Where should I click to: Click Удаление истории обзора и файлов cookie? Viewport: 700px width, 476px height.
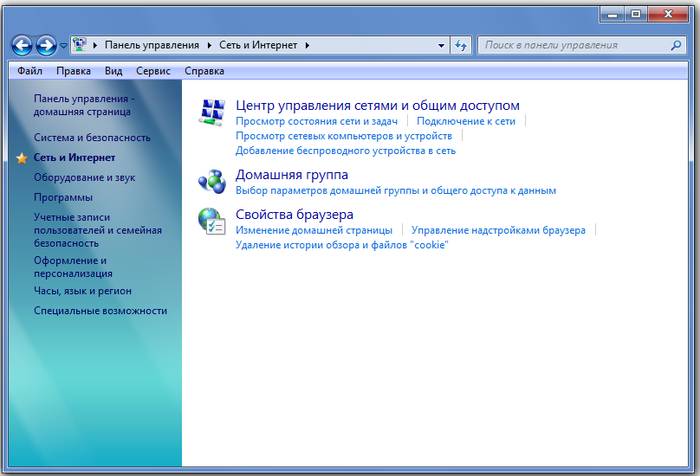click(x=342, y=245)
